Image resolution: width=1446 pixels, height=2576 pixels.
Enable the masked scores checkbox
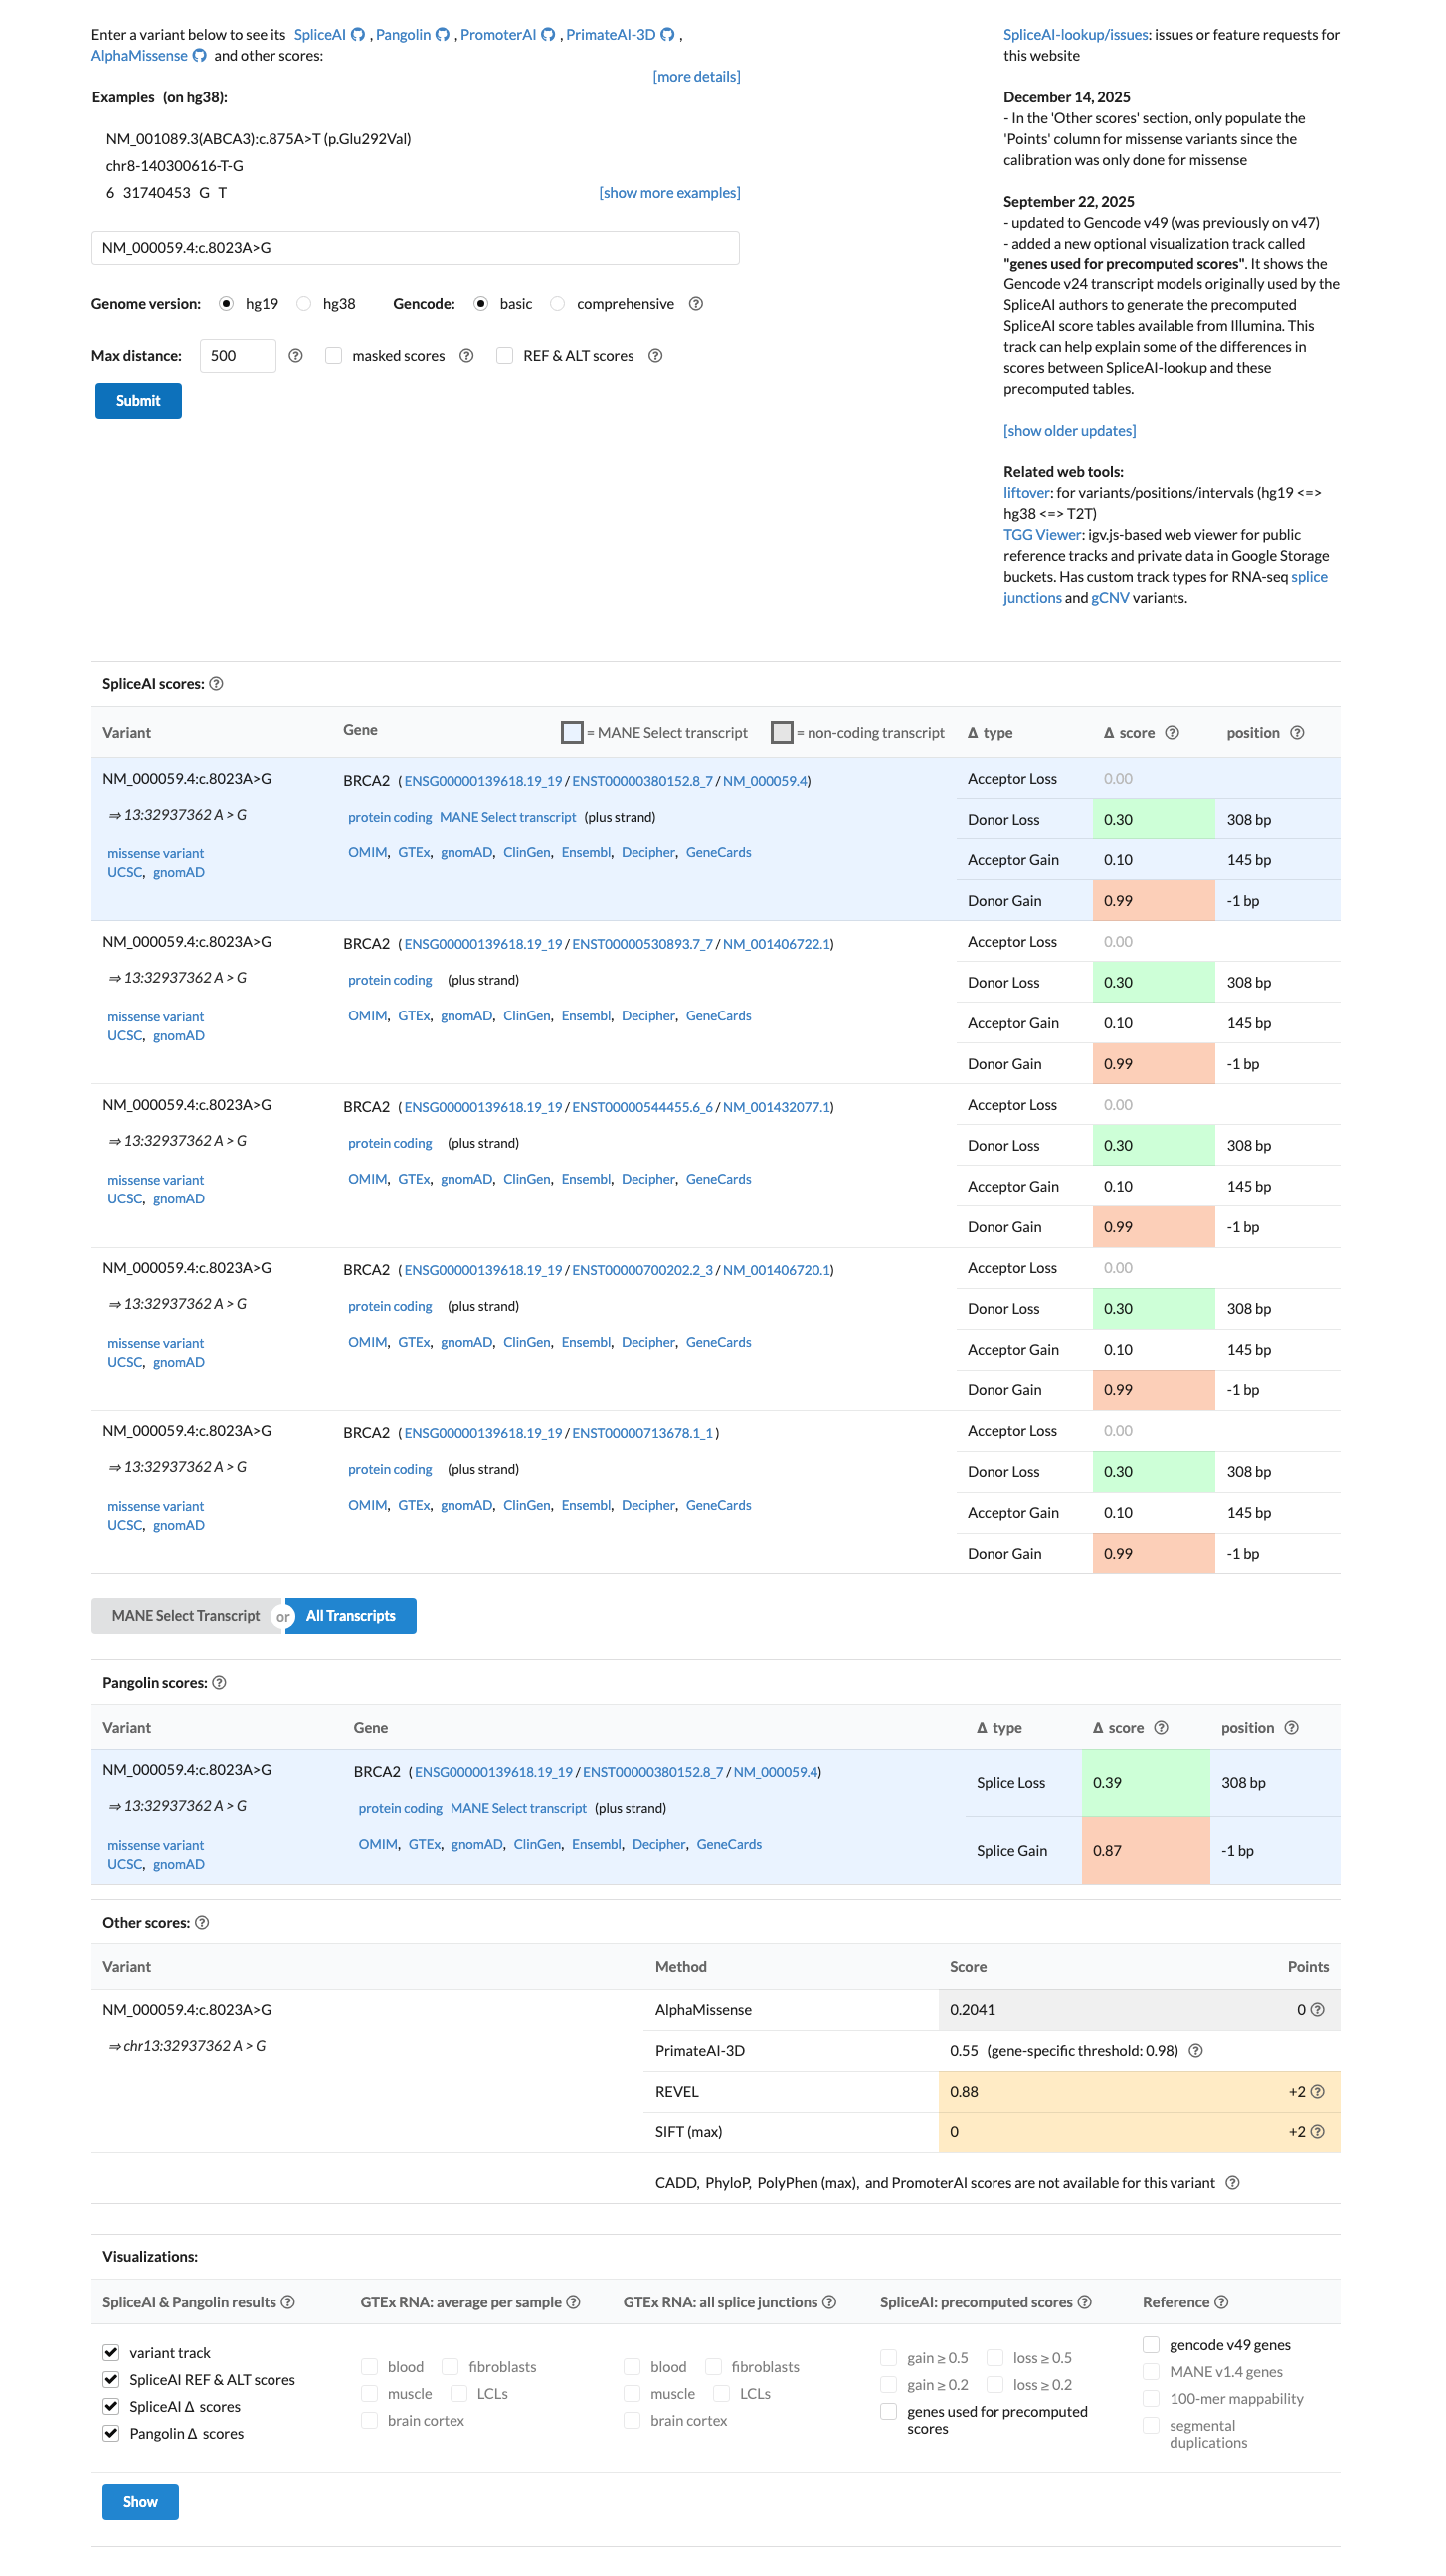pos(334,356)
